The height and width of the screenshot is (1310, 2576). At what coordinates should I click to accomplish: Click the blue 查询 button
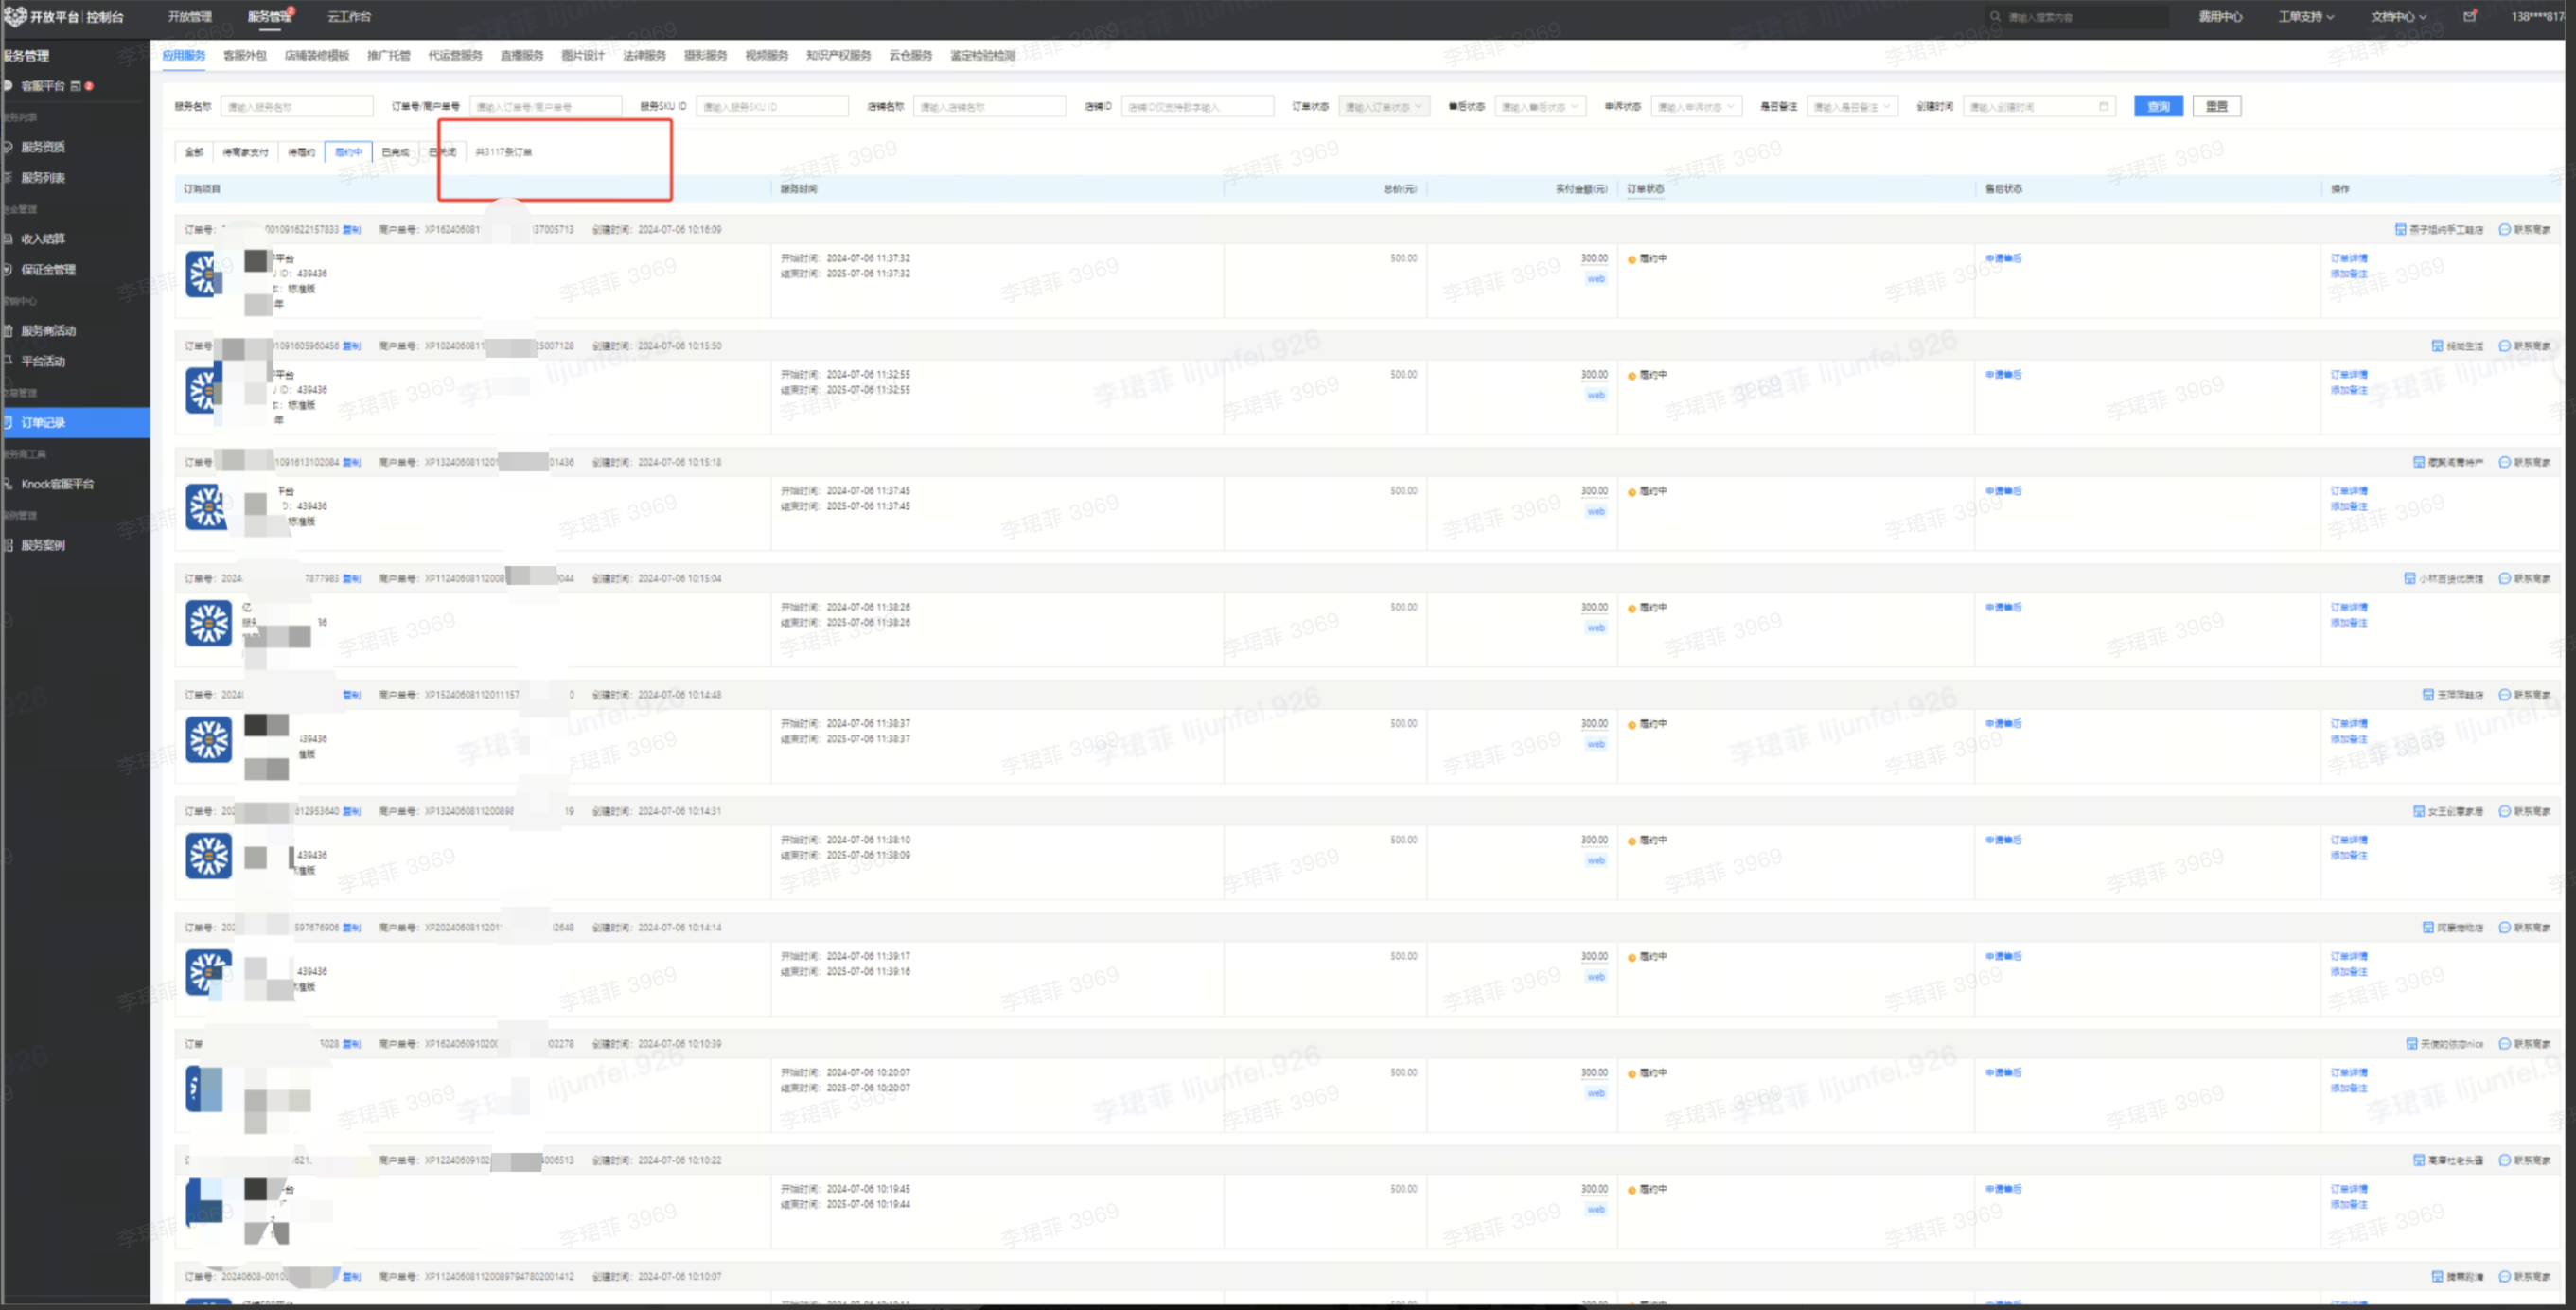click(2158, 106)
